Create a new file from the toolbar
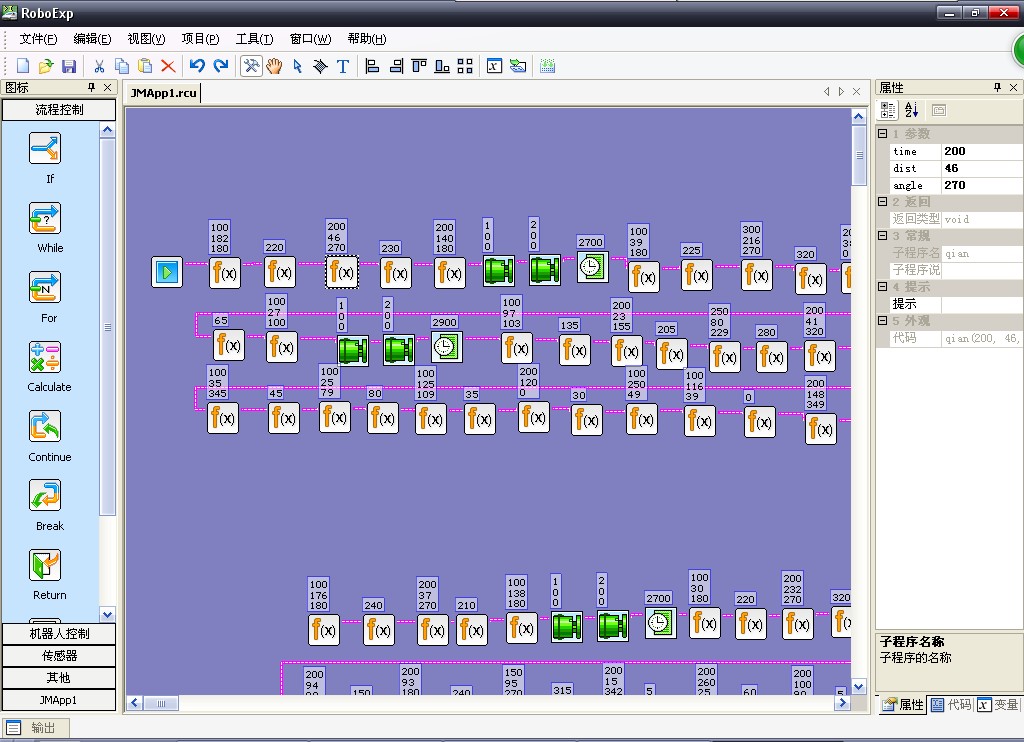 [x=23, y=66]
